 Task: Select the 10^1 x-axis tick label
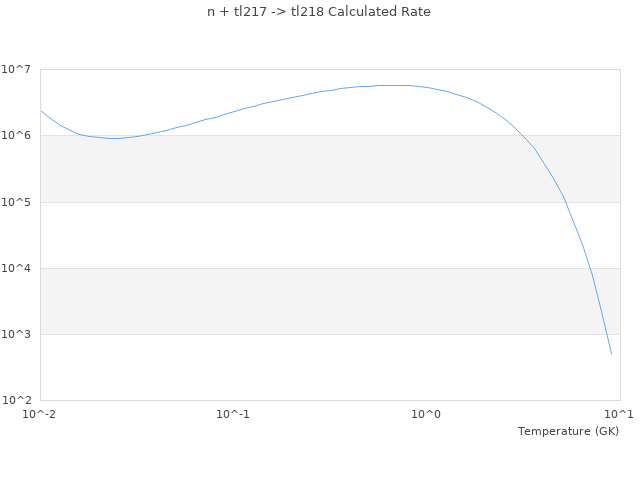coord(619,414)
